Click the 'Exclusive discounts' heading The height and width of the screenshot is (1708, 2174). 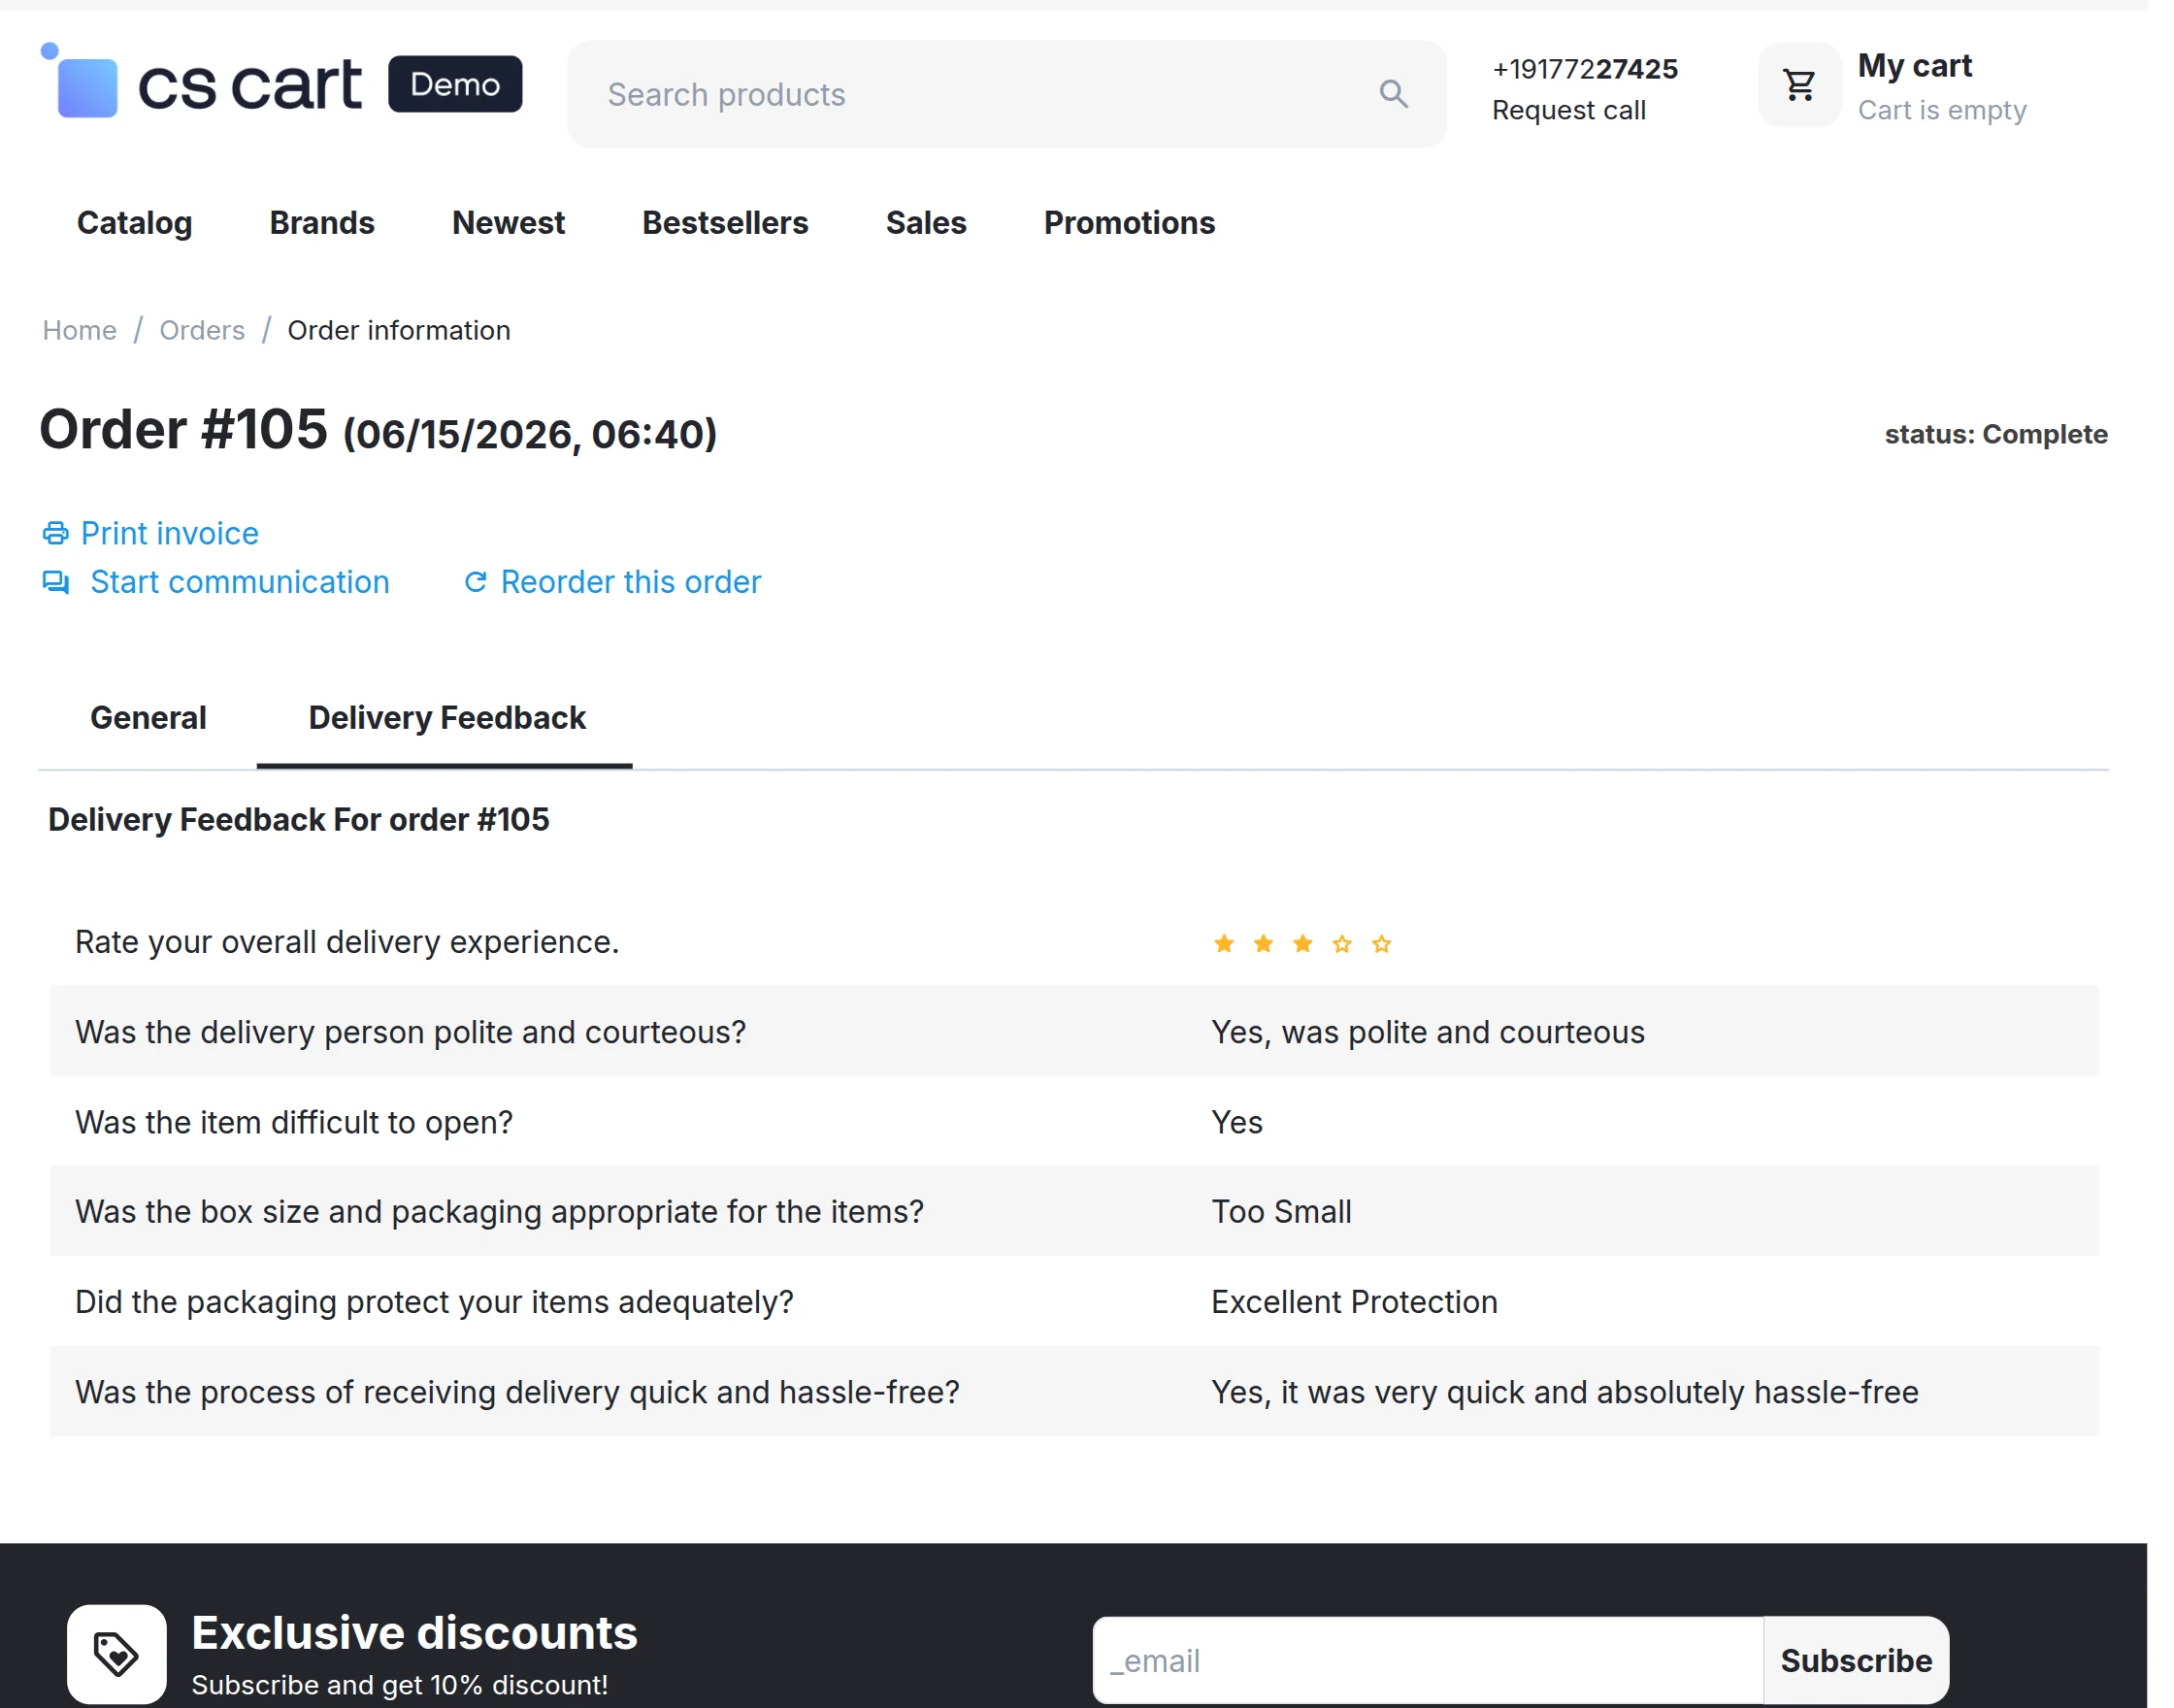(415, 1633)
